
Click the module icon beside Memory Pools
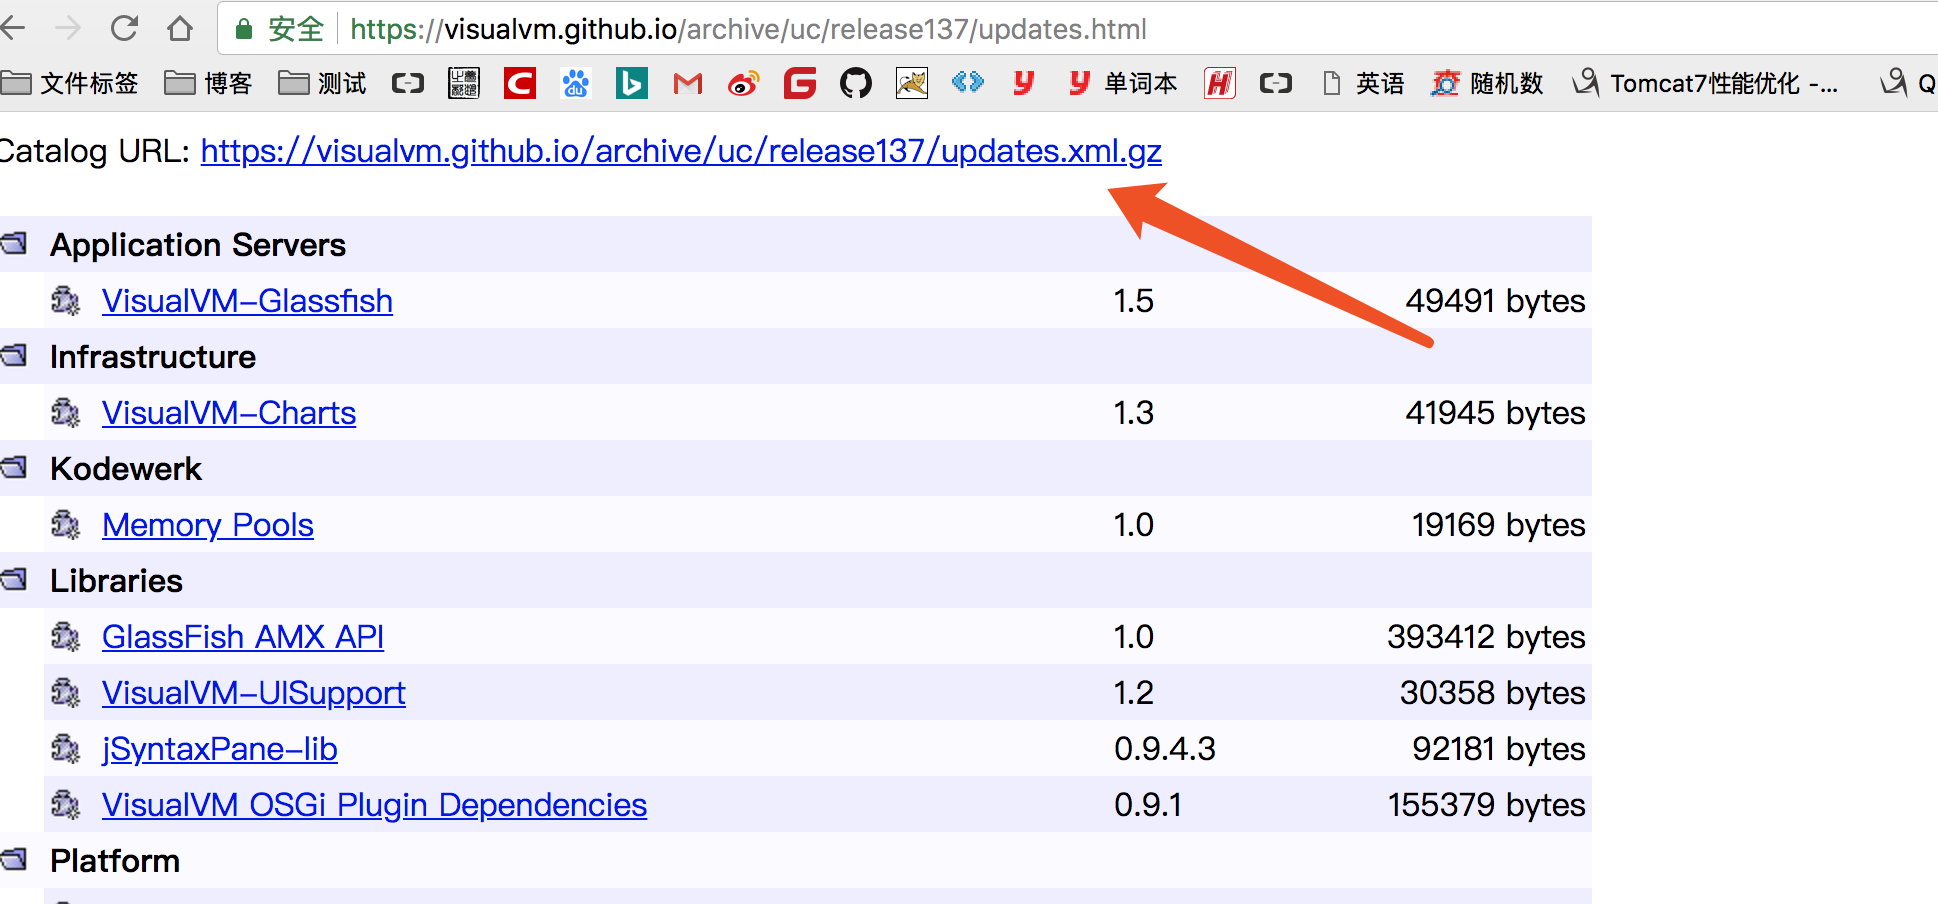click(66, 525)
